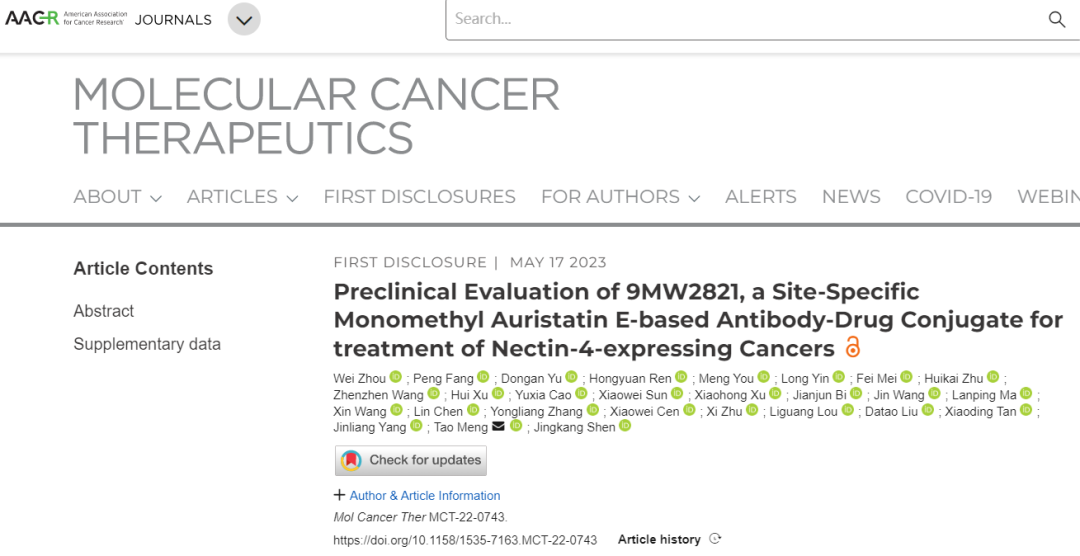Expand the ARTICLES menu
This screenshot has height=556, width=1080.
click(x=242, y=197)
